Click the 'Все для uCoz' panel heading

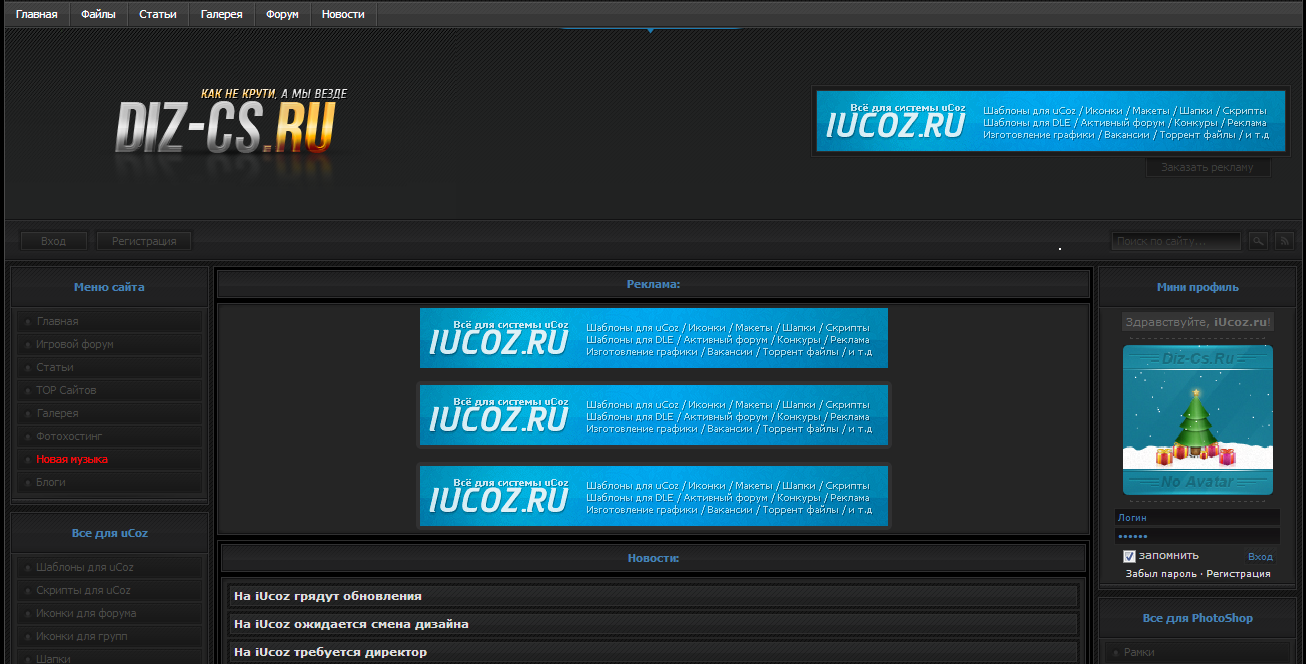tap(110, 533)
